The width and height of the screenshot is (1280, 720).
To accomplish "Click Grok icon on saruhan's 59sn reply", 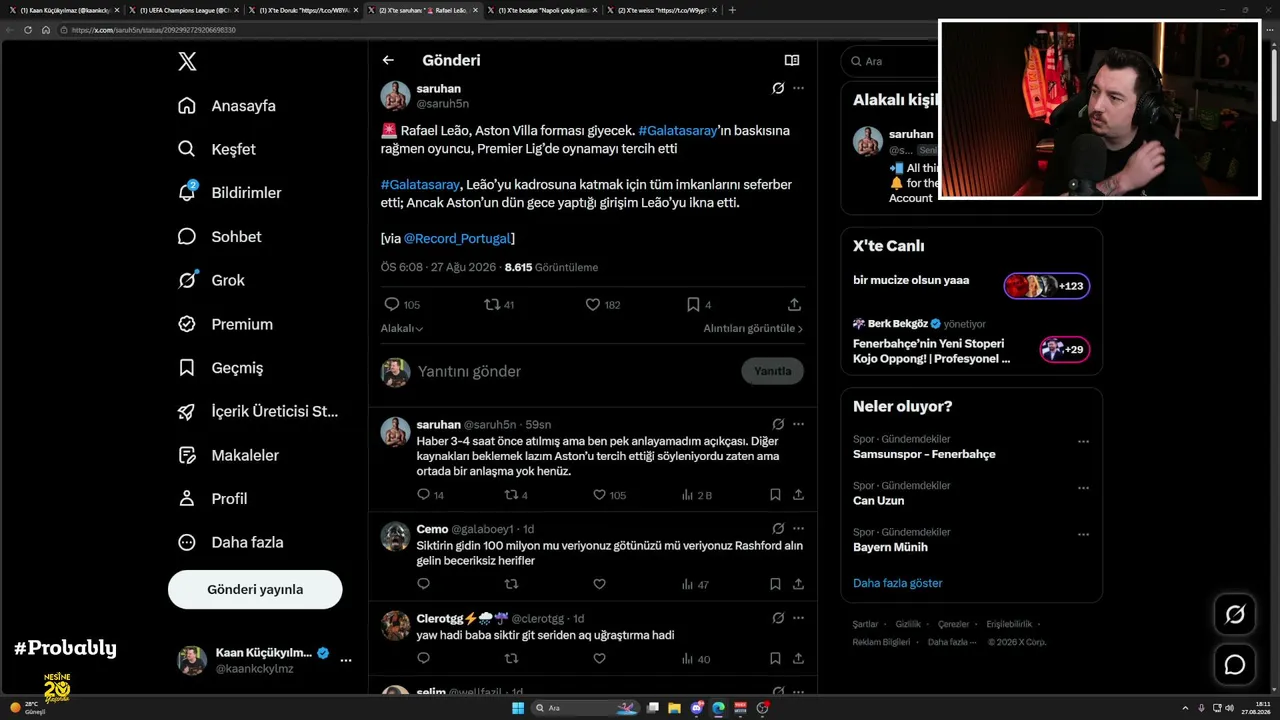I will point(778,424).
